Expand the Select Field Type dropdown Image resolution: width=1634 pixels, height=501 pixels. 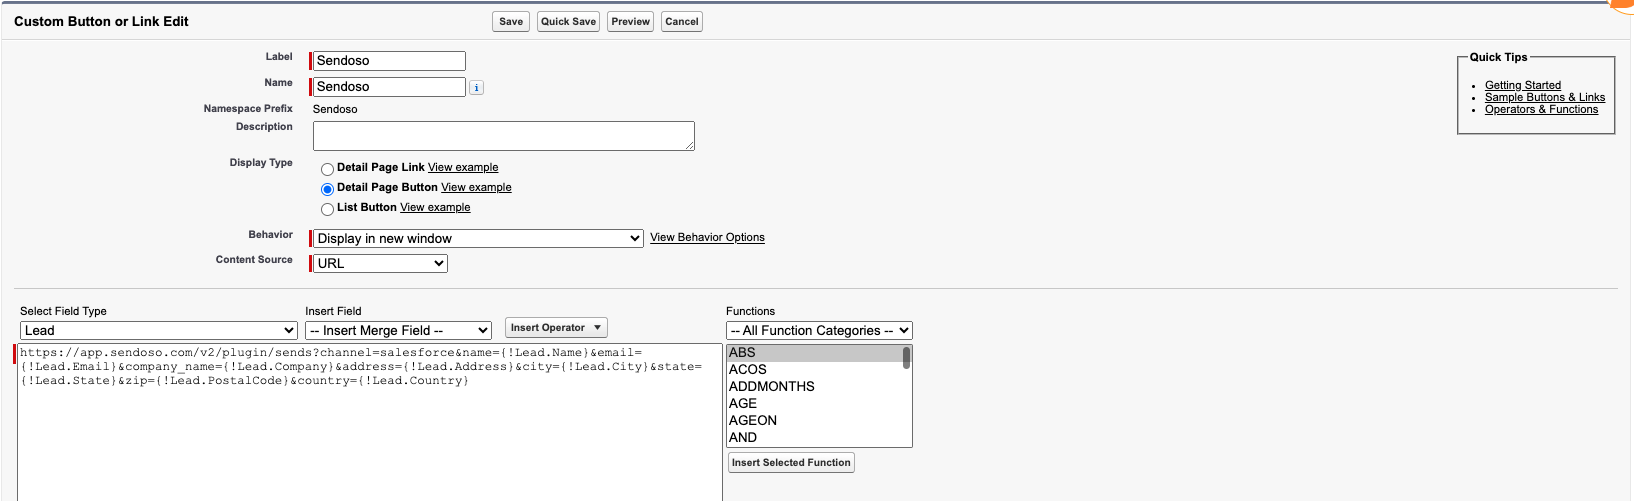click(159, 330)
